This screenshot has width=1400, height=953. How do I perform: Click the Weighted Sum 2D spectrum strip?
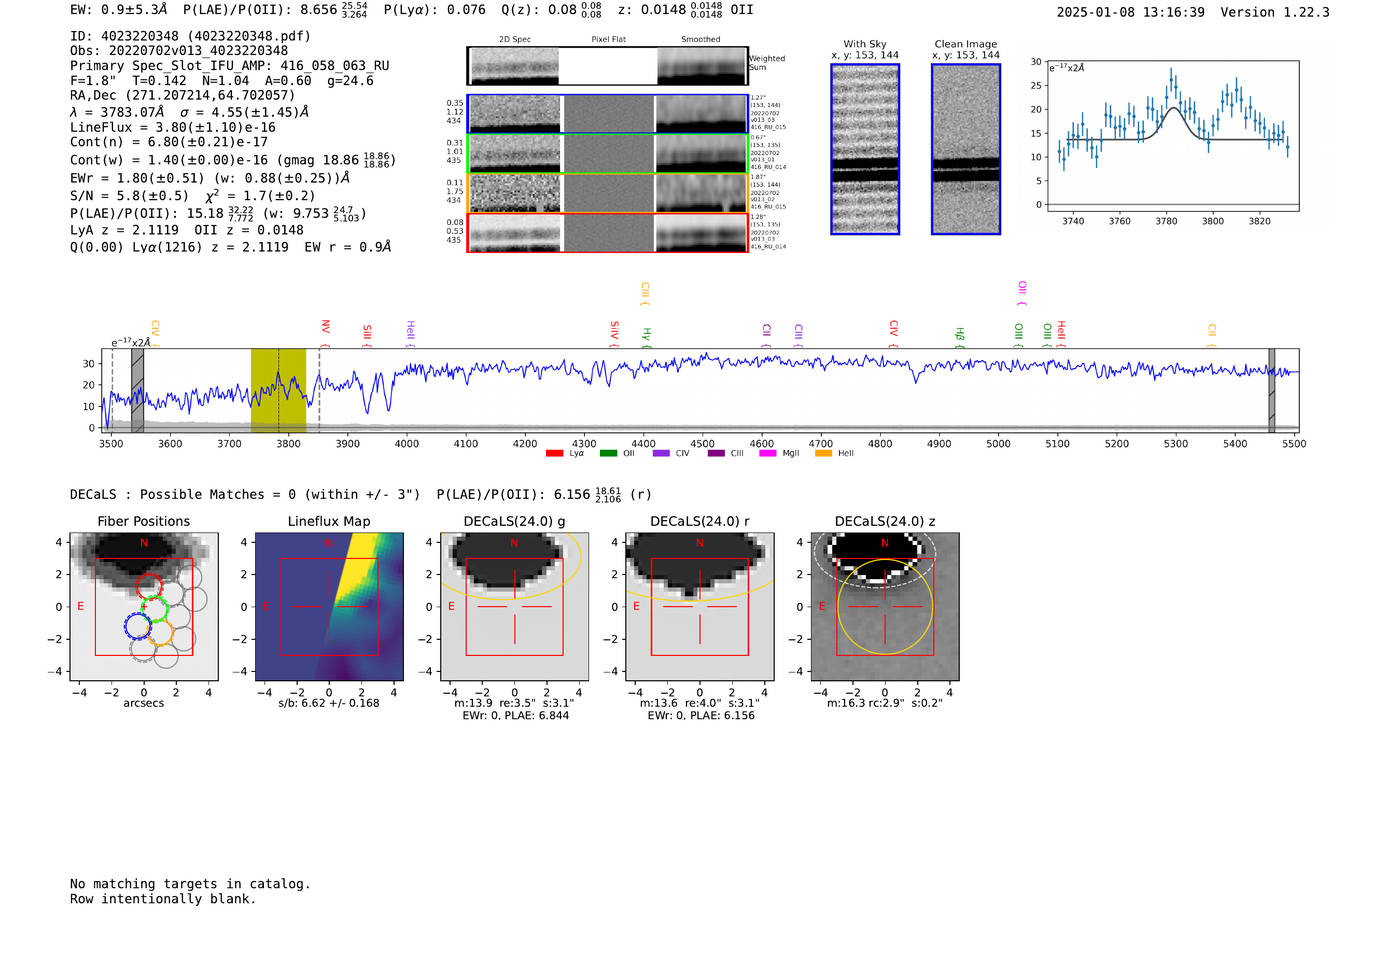[x=608, y=66]
